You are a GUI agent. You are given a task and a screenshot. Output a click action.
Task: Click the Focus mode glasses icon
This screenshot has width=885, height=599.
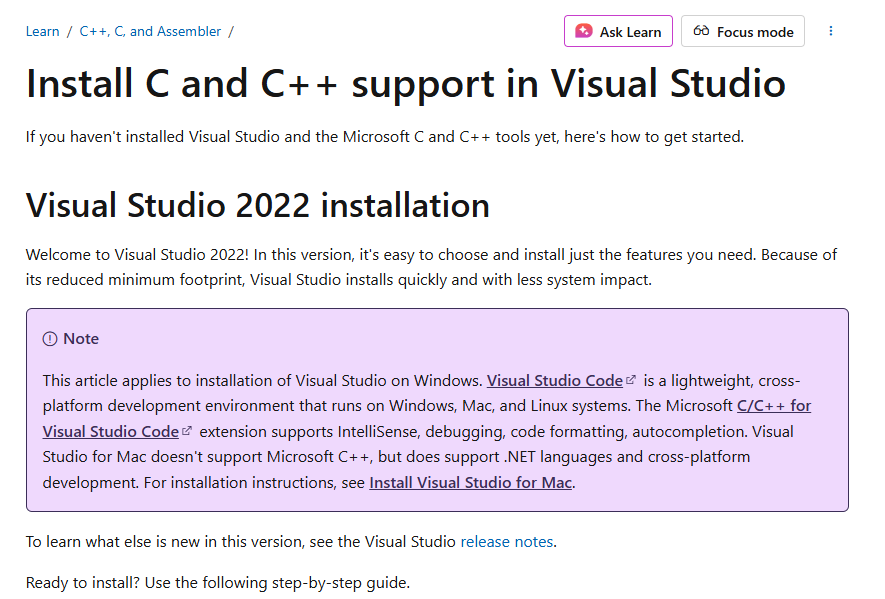(702, 31)
